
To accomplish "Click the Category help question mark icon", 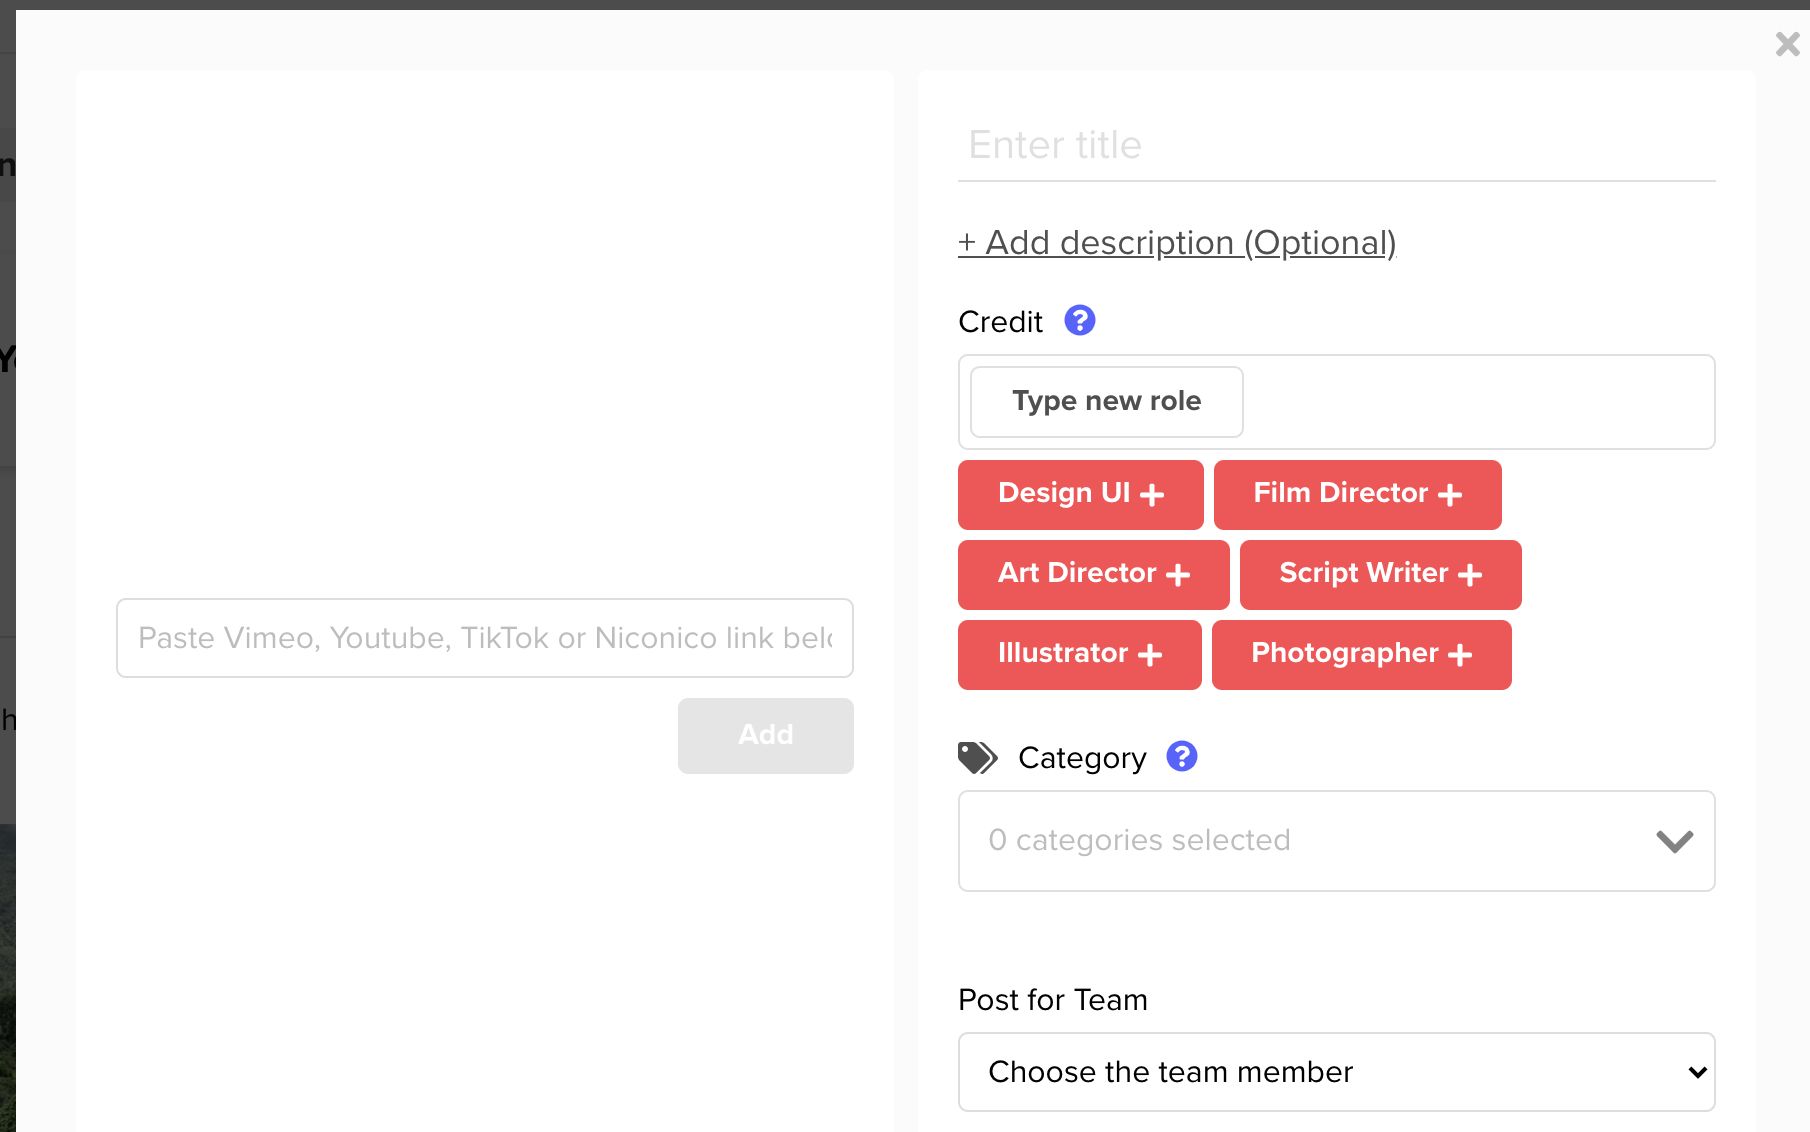I will 1182,757.
